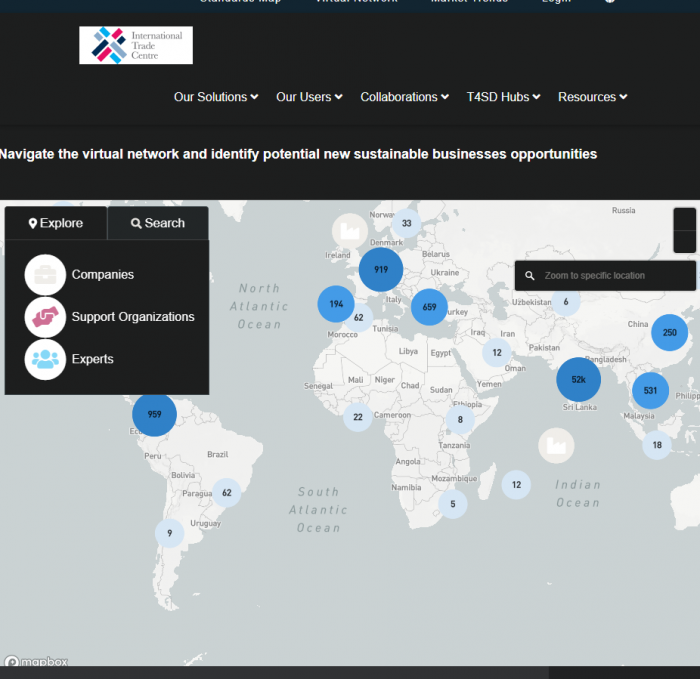Click the factory marker near Ireland
The width and height of the screenshot is (700, 679).
[350, 231]
